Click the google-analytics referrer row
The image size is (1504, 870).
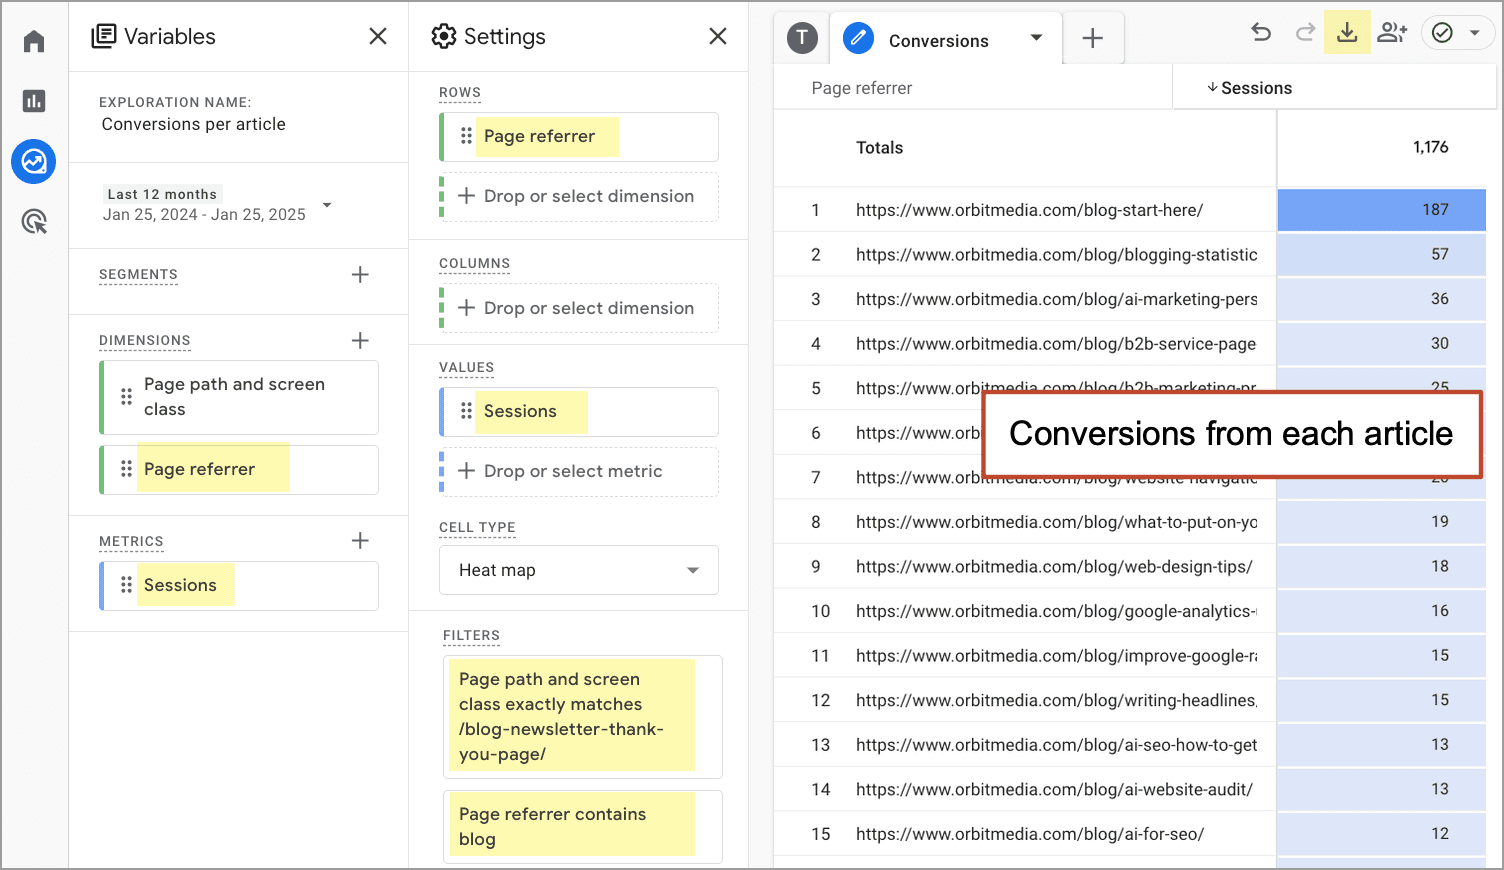click(1056, 611)
